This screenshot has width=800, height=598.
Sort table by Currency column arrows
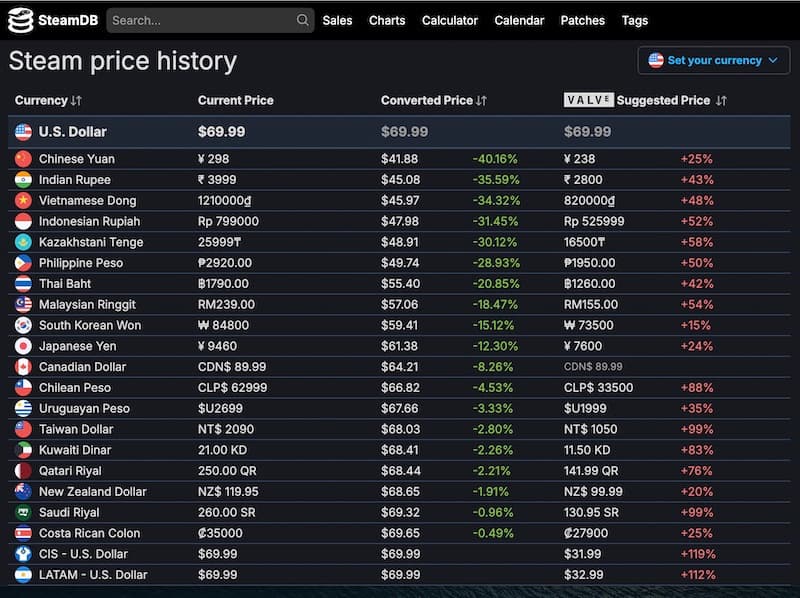[x=77, y=101]
